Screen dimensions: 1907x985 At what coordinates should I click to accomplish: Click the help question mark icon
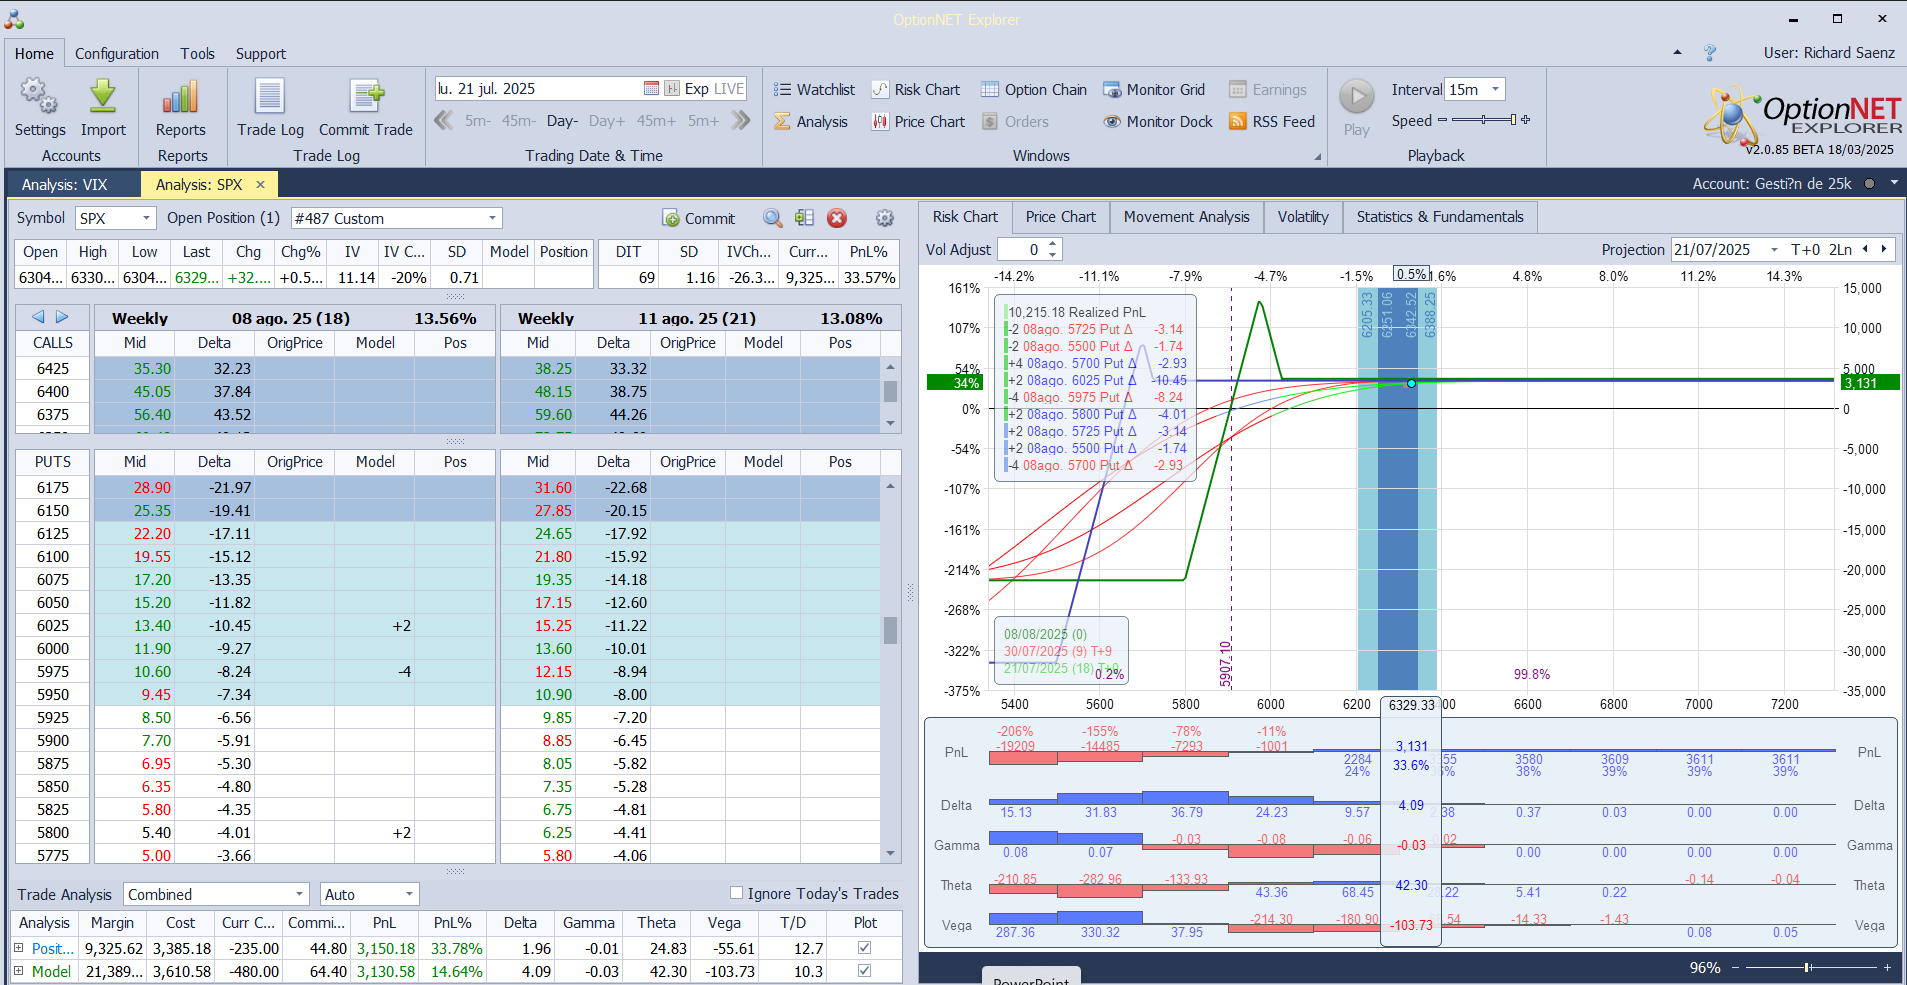click(1710, 53)
